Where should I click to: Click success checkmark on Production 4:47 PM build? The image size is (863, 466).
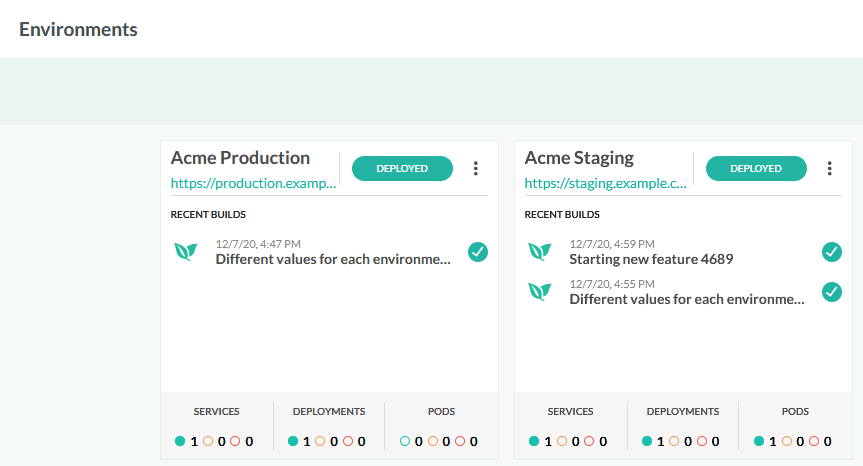[478, 252]
